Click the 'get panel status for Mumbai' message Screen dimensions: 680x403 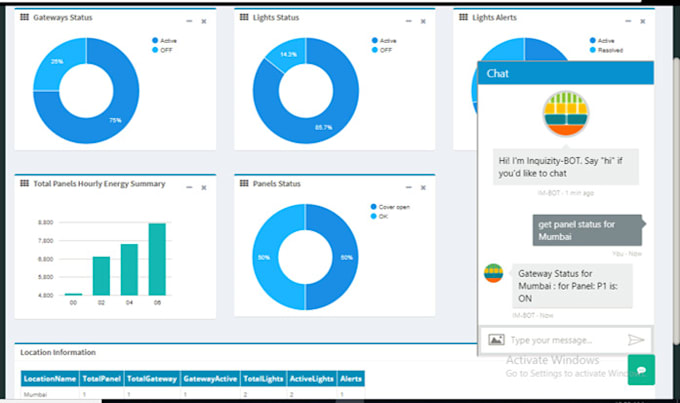click(x=587, y=230)
